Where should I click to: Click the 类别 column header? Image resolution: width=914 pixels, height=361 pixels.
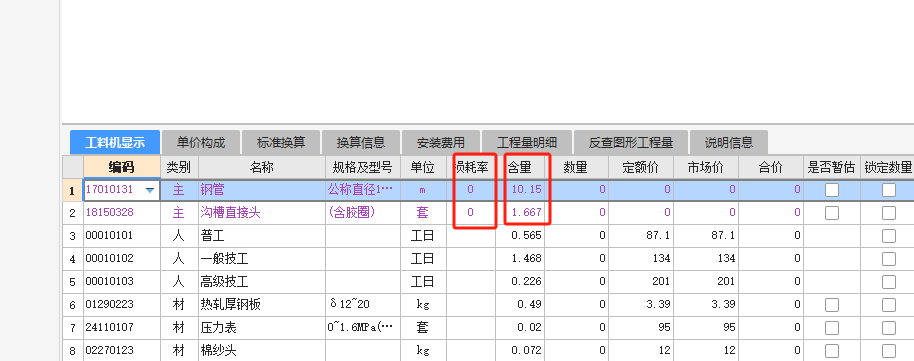point(179,167)
